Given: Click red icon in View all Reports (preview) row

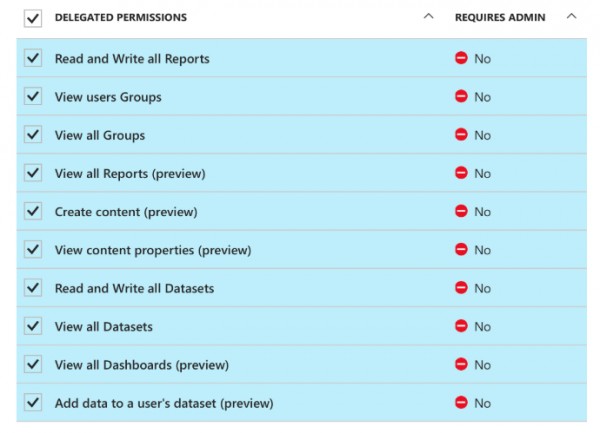Looking at the screenshot, I should (x=461, y=173).
